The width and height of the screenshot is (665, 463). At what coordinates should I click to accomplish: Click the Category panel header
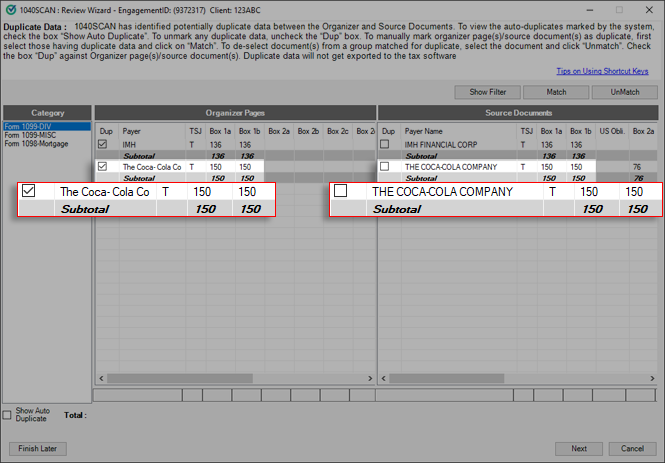tap(47, 113)
